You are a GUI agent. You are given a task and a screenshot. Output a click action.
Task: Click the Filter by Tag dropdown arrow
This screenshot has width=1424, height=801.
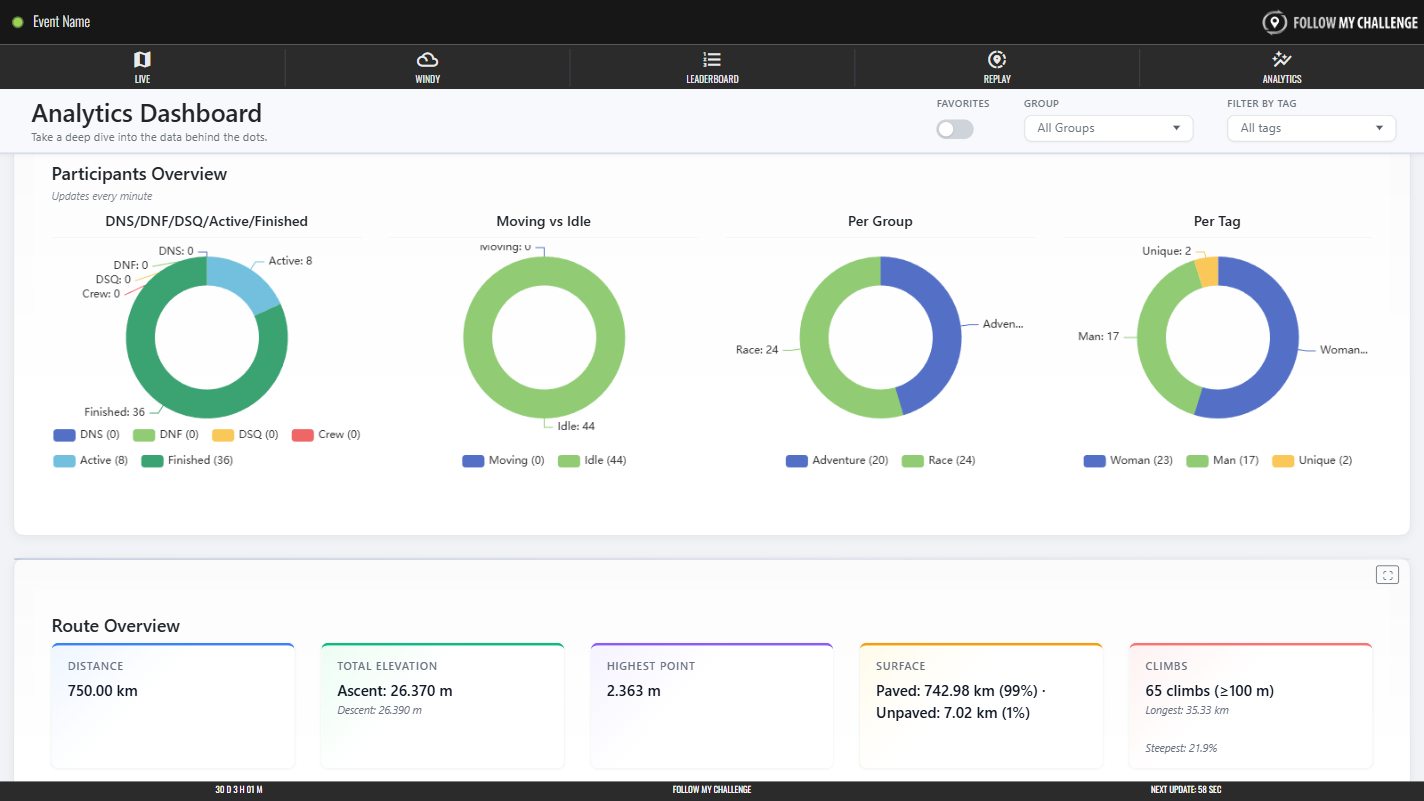tap(1379, 128)
